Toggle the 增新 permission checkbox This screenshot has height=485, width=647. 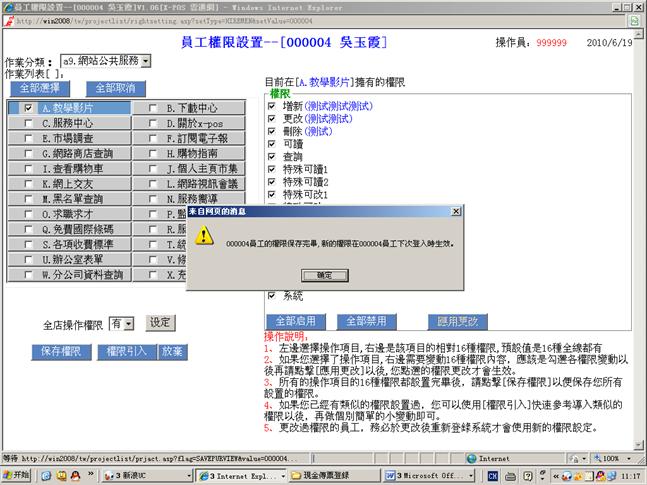coord(272,104)
